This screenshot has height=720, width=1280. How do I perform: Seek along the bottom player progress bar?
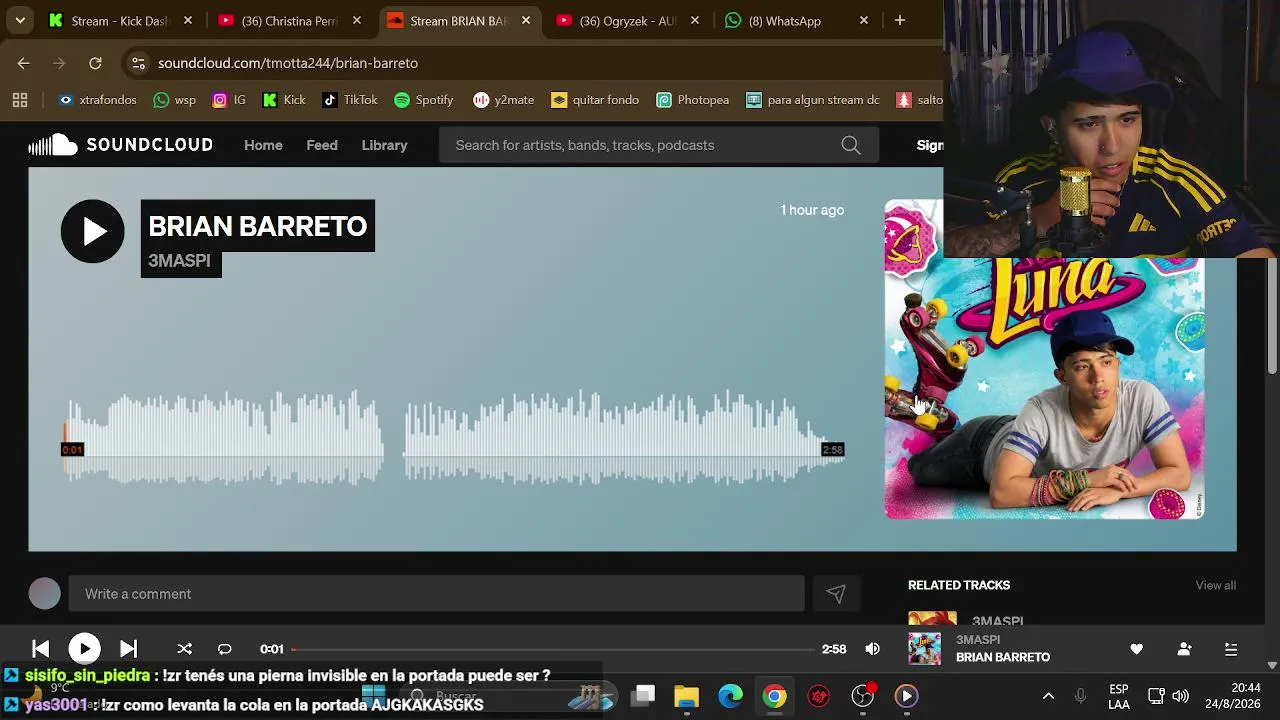pyautogui.click(x=553, y=649)
